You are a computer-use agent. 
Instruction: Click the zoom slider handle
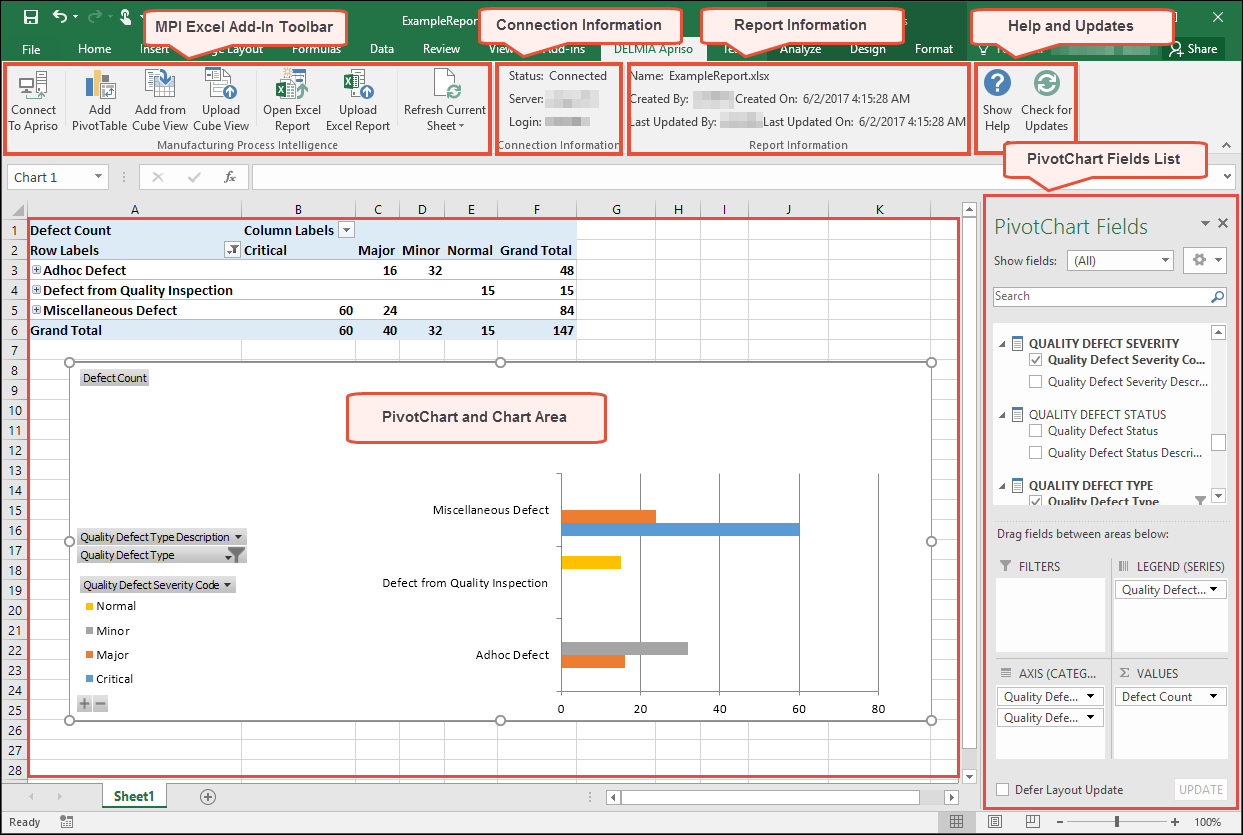(x=1116, y=821)
